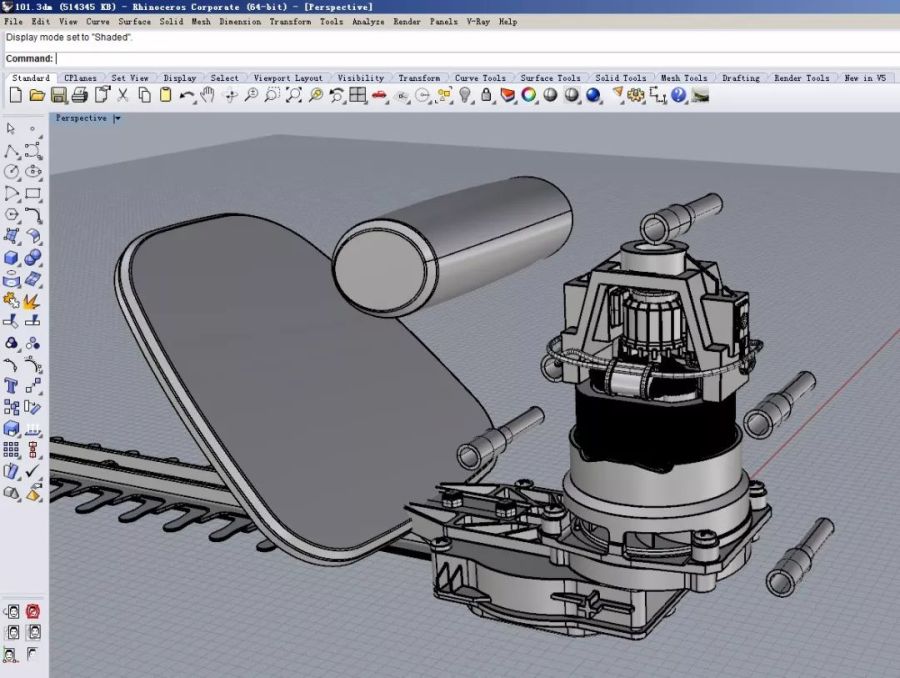Viewport: 900px width, 678px height.
Task: Select the Box solid tool
Action: [x=11, y=258]
